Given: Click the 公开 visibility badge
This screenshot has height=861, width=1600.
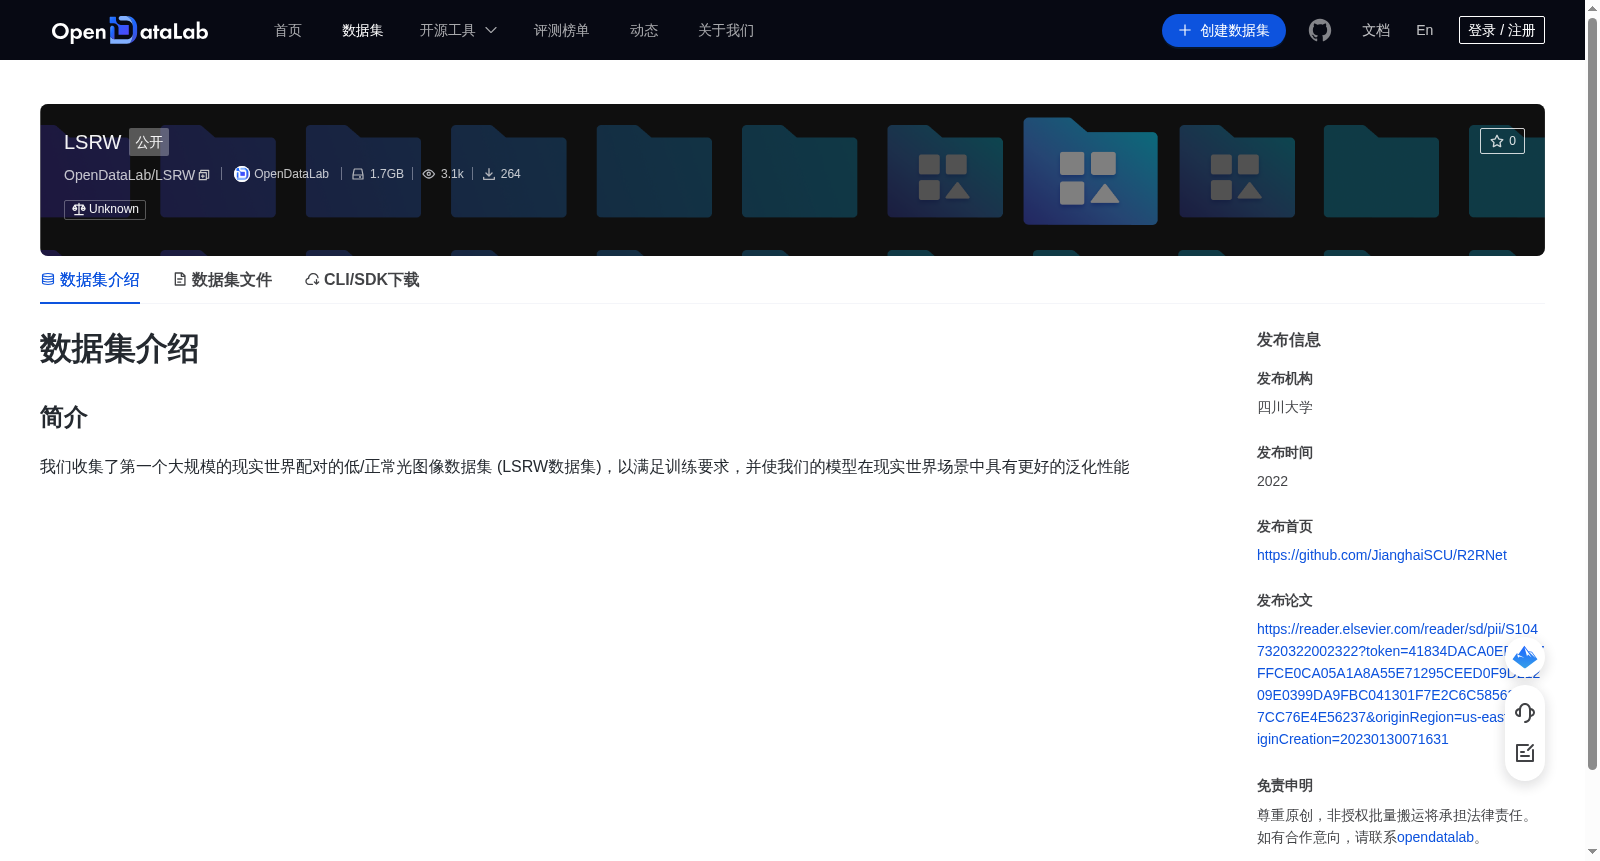Looking at the screenshot, I should tap(149, 142).
